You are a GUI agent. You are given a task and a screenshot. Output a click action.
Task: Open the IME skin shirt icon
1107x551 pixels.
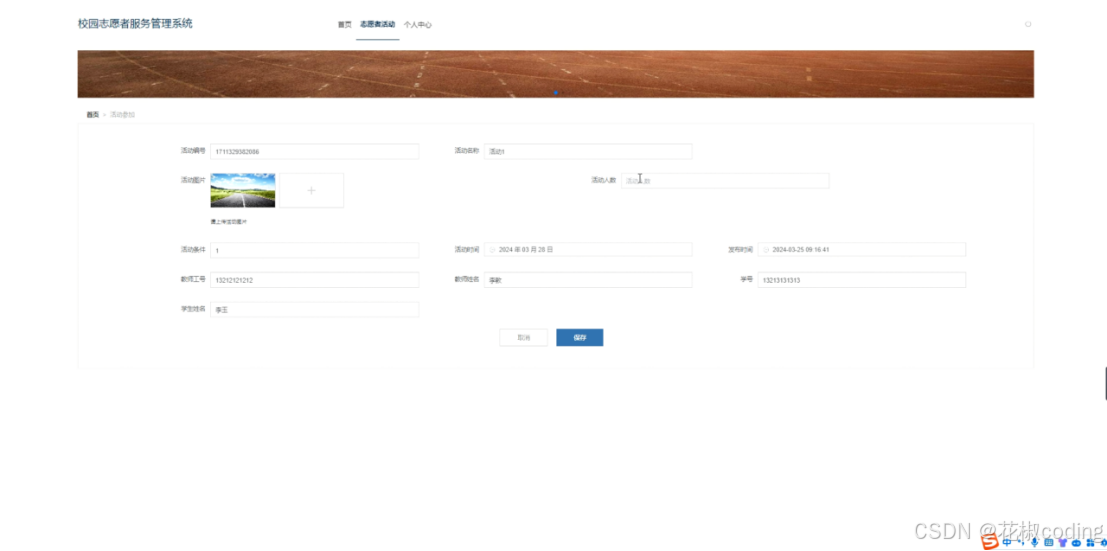1063,542
